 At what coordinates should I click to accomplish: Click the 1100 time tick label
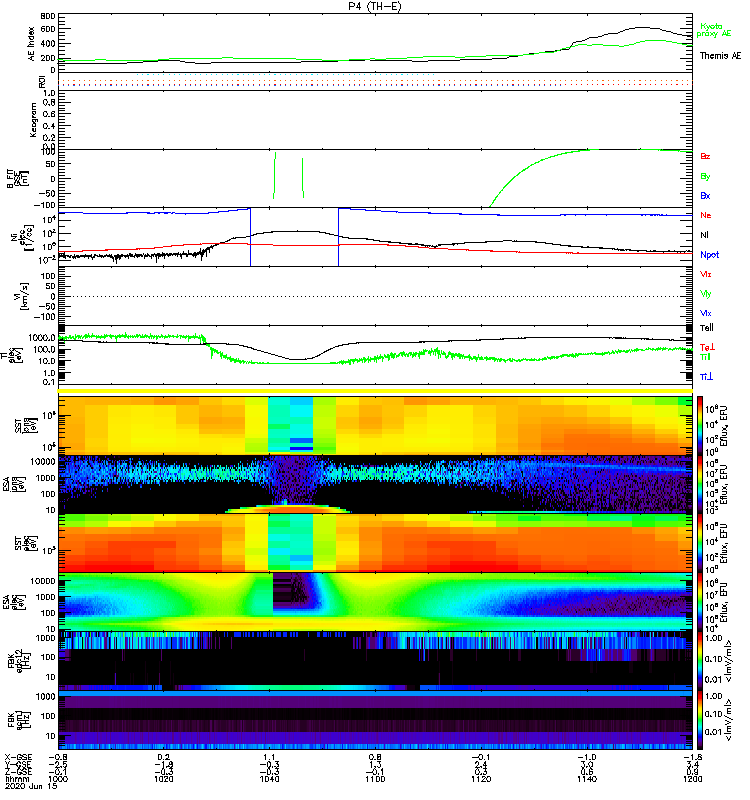click(x=375, y=779)
